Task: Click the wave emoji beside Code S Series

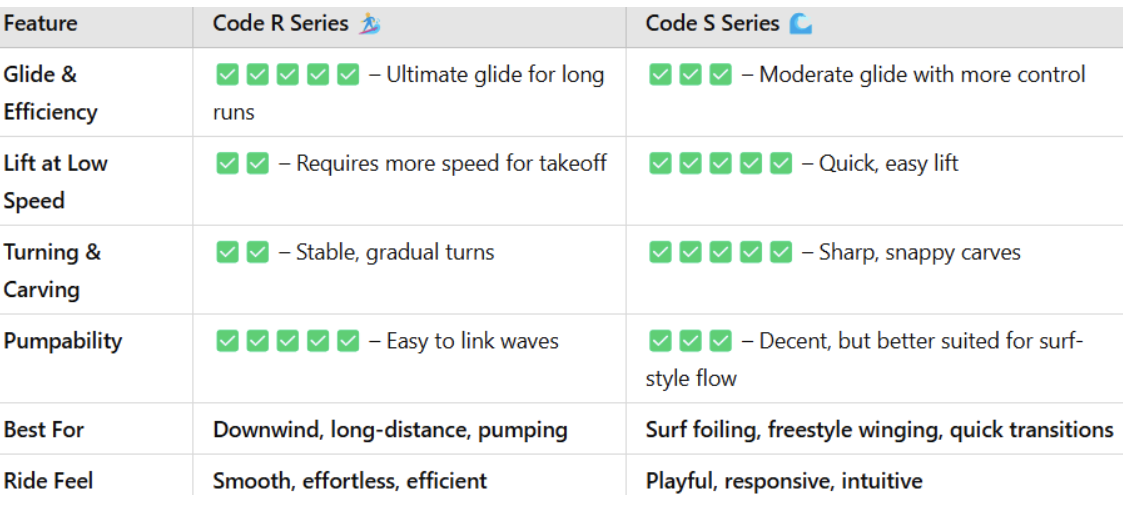Action: [x=801, y=24]
